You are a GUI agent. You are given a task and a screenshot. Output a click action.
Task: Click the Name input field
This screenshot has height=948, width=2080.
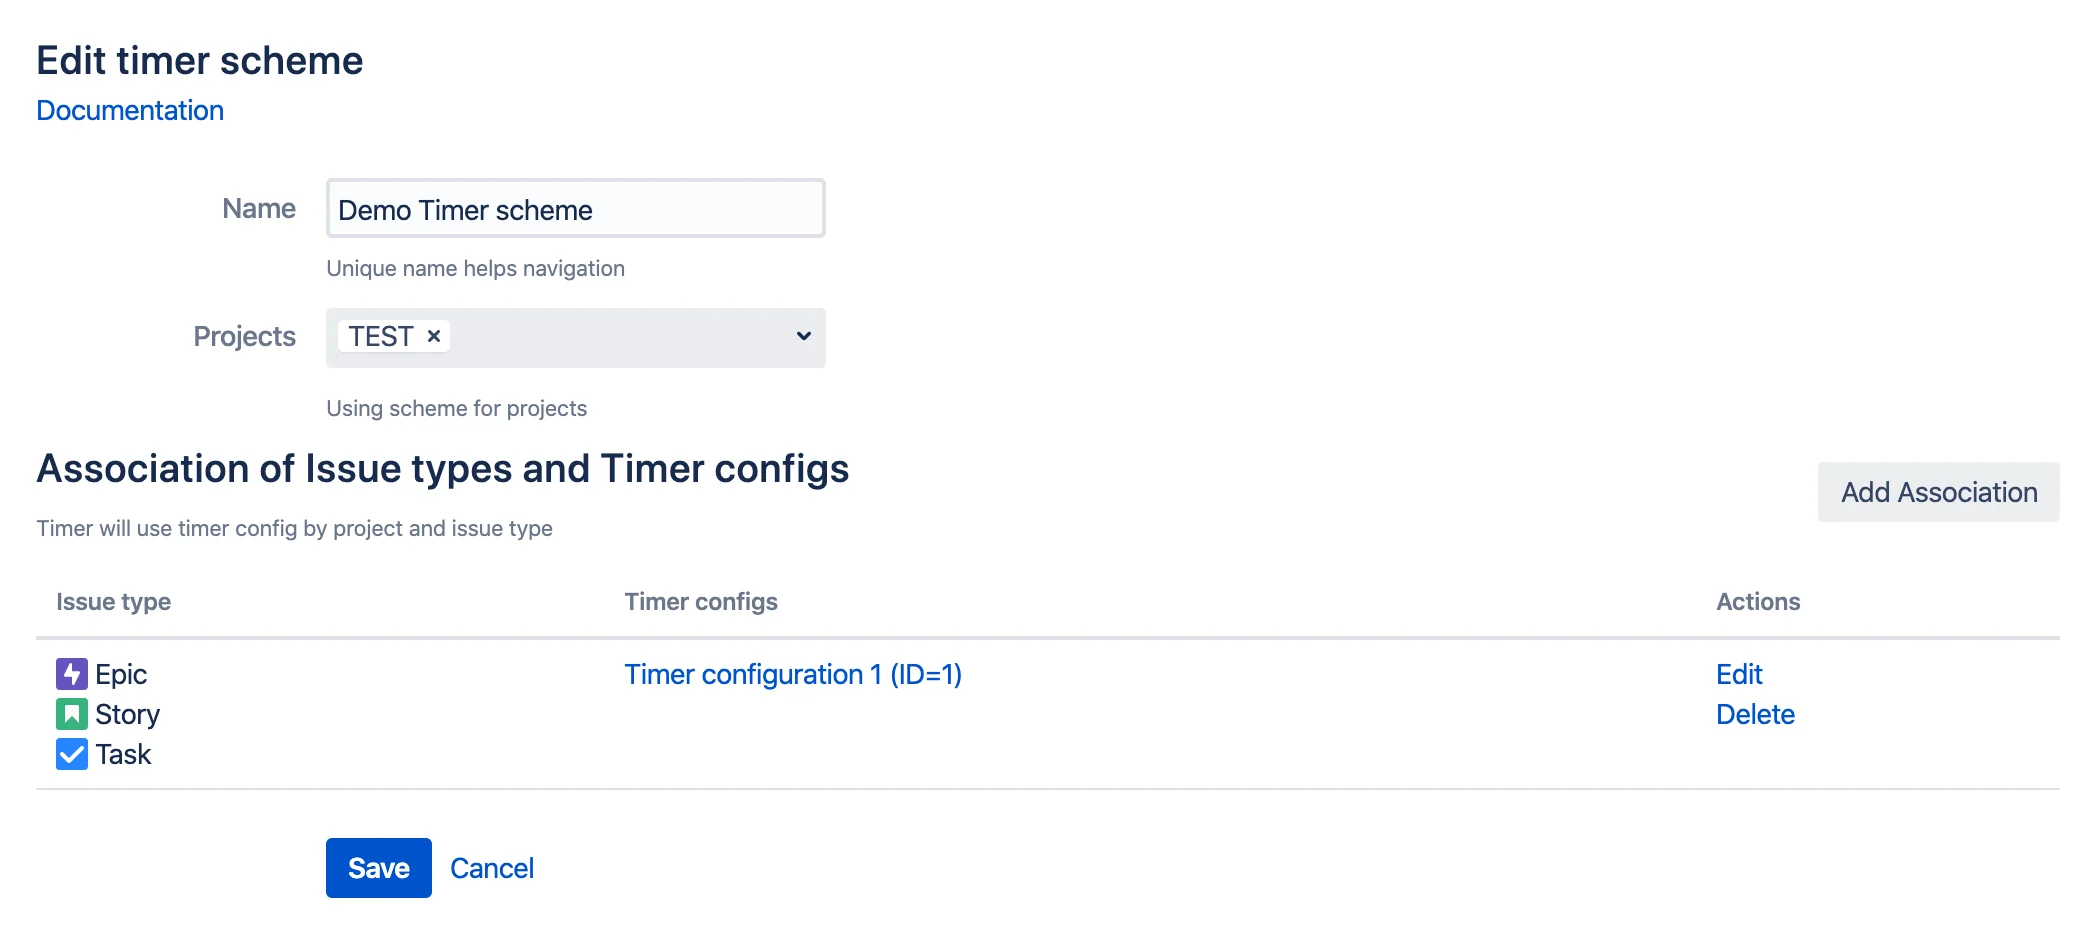576,208
